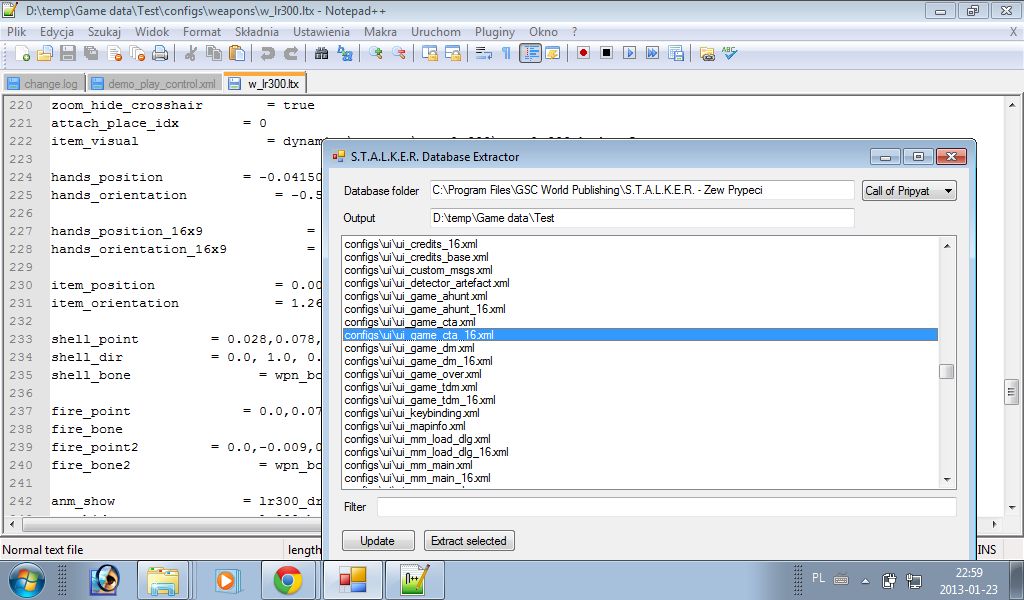Click the Open file toolbar icon
Screen dimensions: 1024x600
(44, 54)
